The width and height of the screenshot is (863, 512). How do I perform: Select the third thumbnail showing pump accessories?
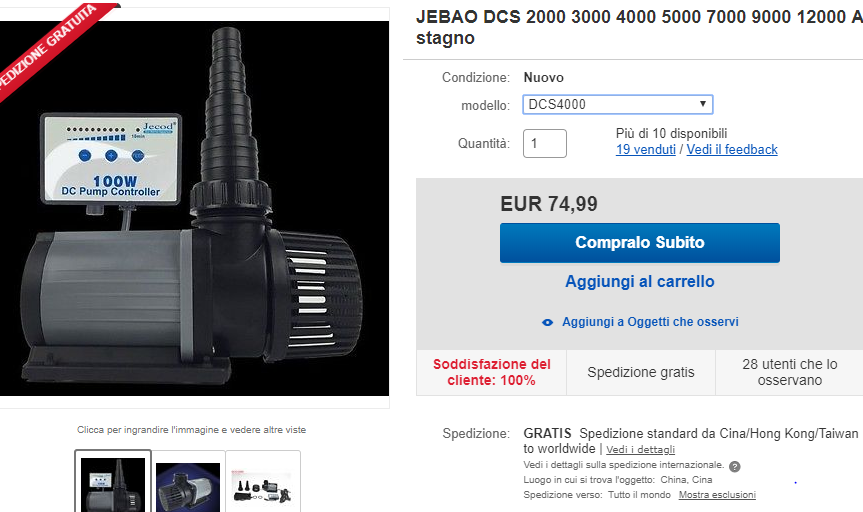(263, 484)
